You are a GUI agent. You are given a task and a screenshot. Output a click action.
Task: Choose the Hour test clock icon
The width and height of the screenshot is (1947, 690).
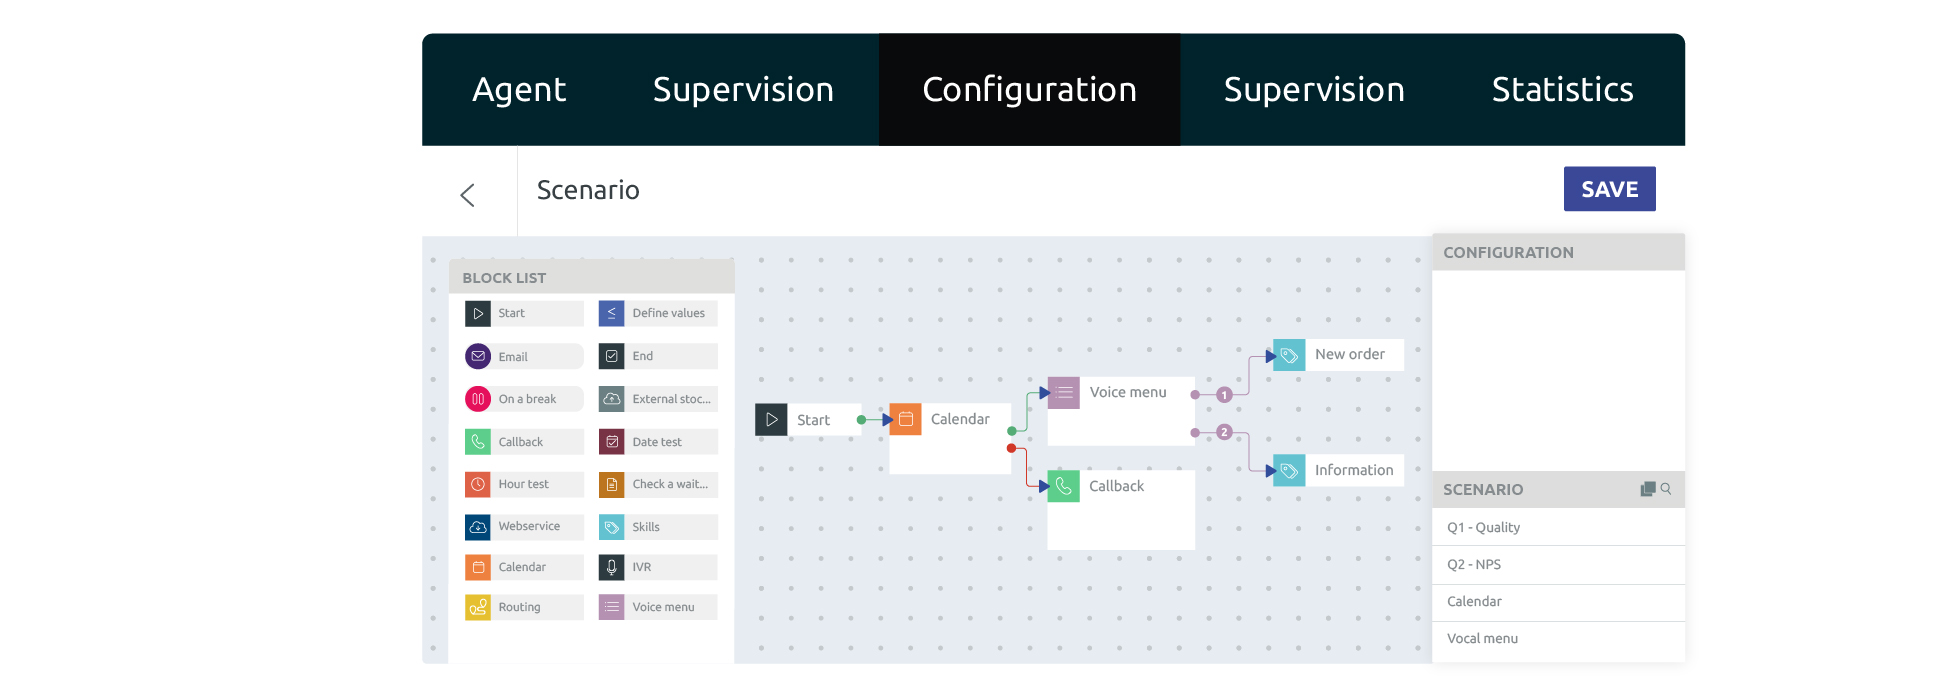coord(478,484)
